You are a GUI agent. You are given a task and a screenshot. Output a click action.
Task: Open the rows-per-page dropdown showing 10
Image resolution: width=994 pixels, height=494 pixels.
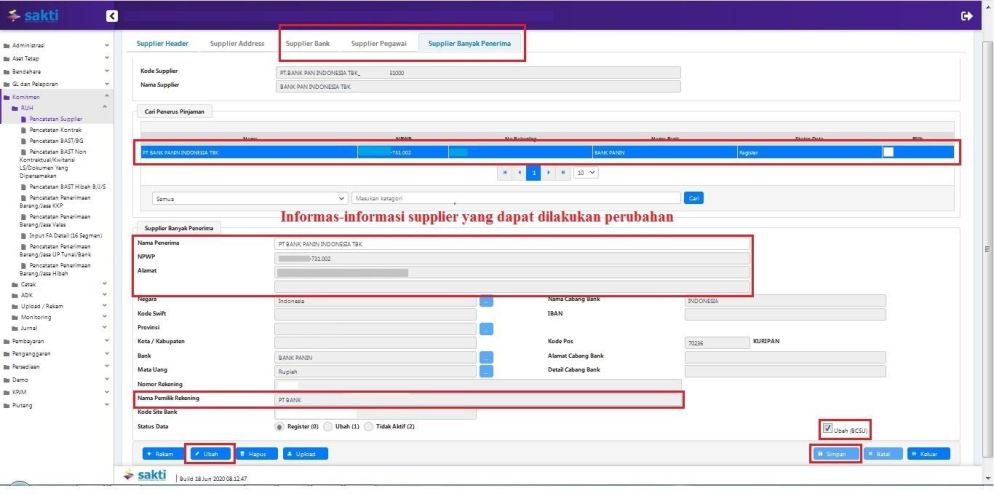pos(587,172)
